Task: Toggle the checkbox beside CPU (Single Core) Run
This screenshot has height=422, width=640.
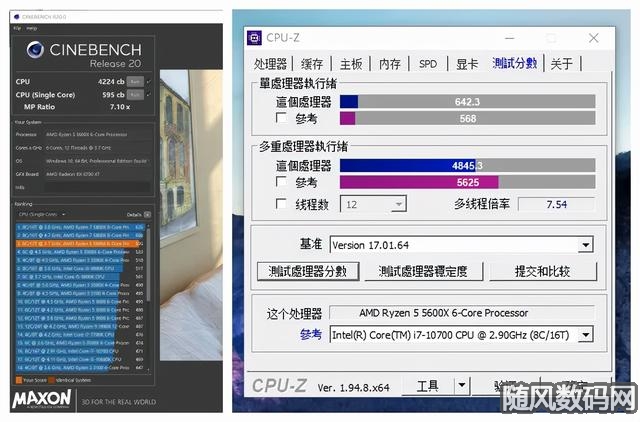Action: (149, 95)
